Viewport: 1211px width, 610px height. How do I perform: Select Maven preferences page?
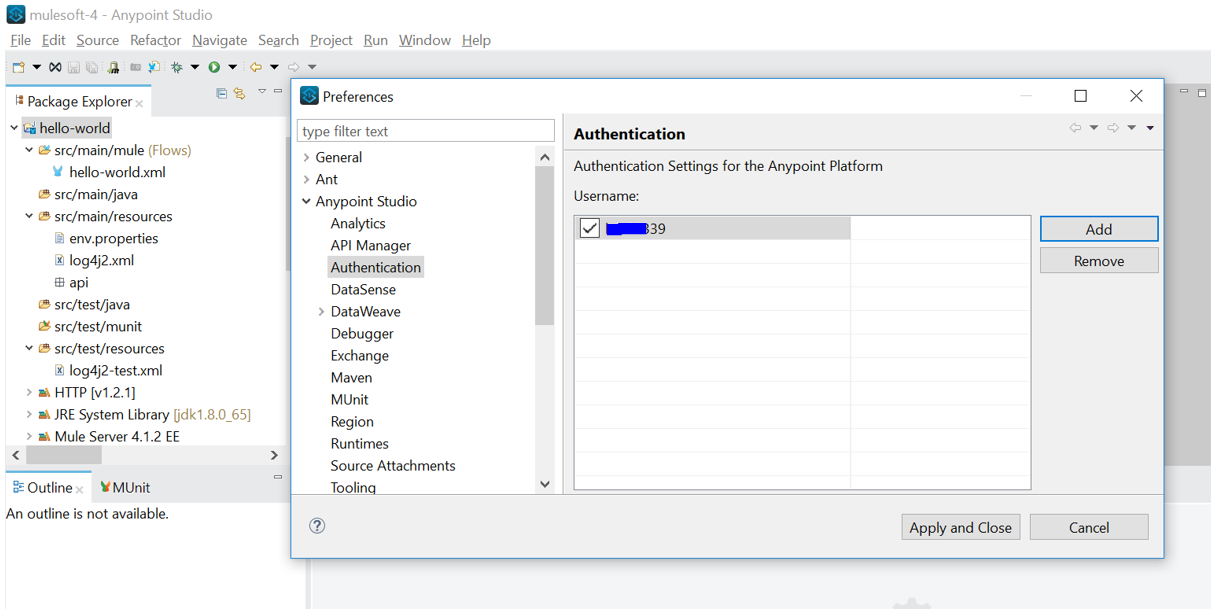(351, 377)
